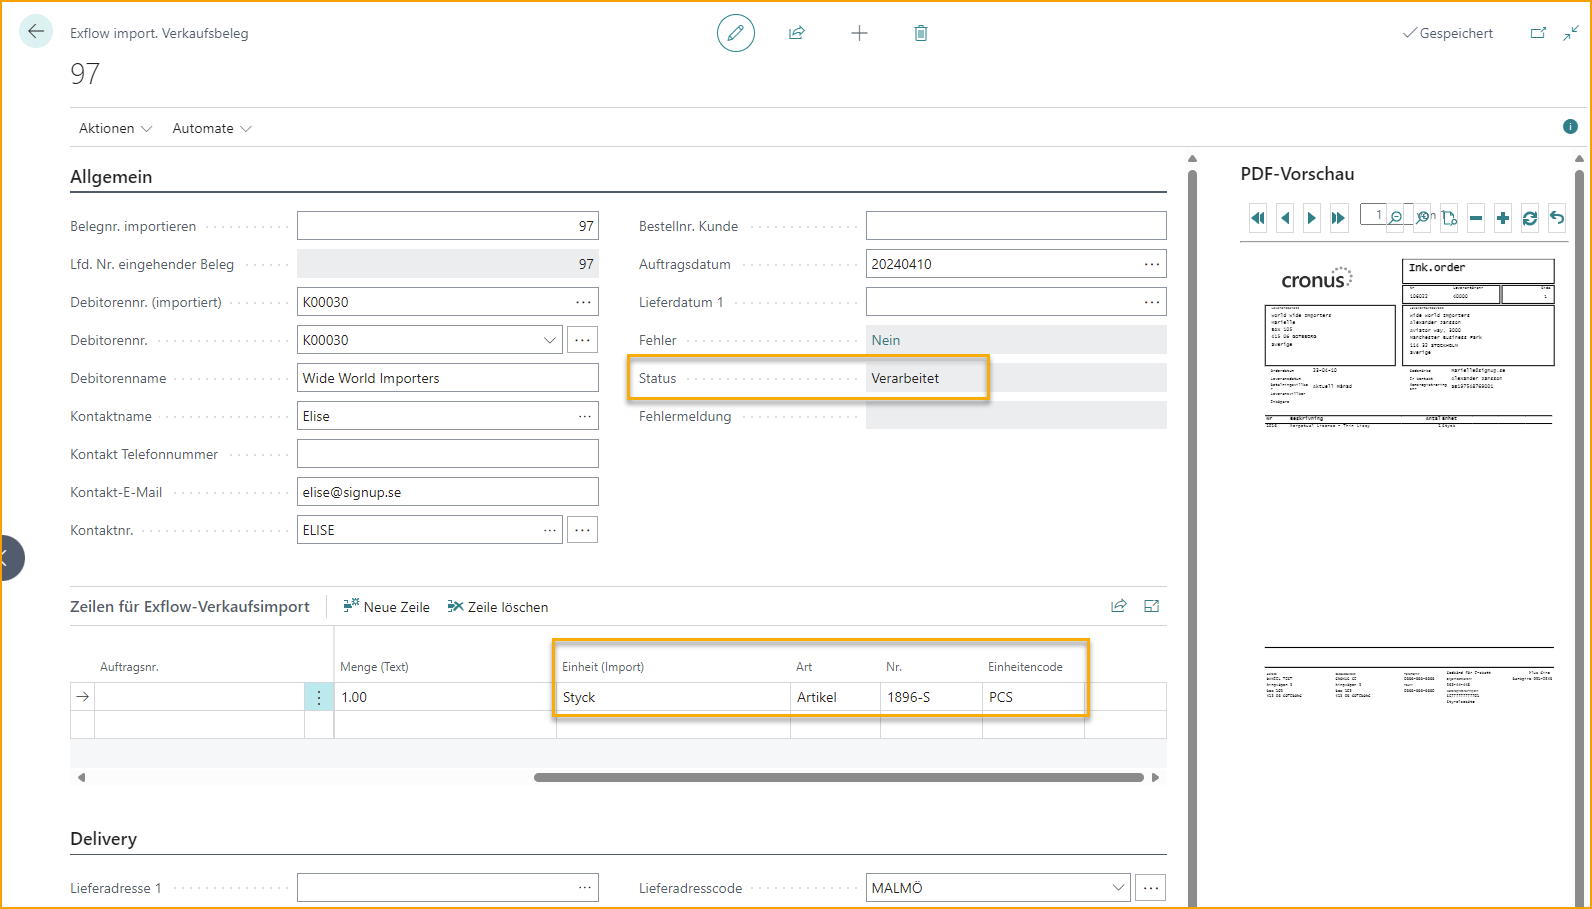Go back using the back arrow
The width and height of the screenshot is (1592, 909).
click(36, 32)
